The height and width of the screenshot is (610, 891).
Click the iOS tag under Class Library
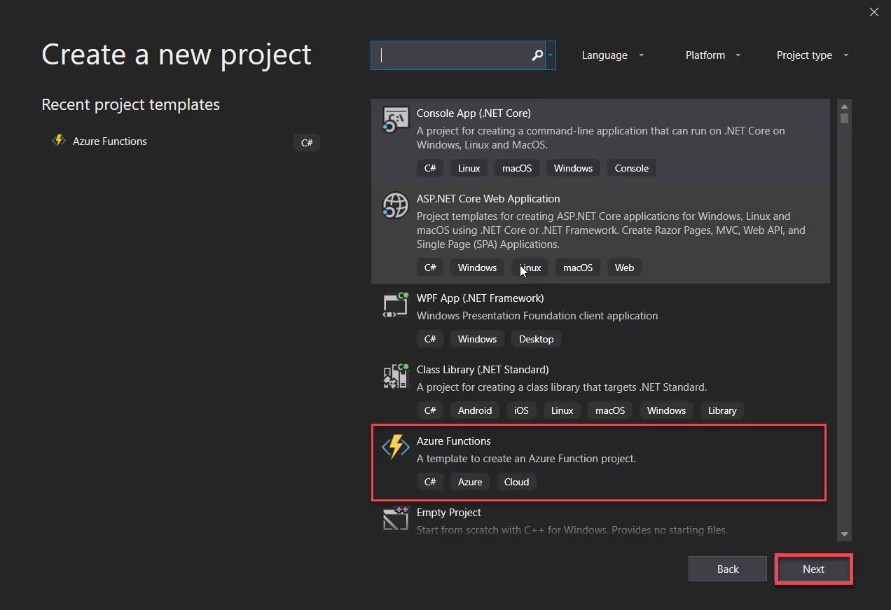click(x=521, y=410)
